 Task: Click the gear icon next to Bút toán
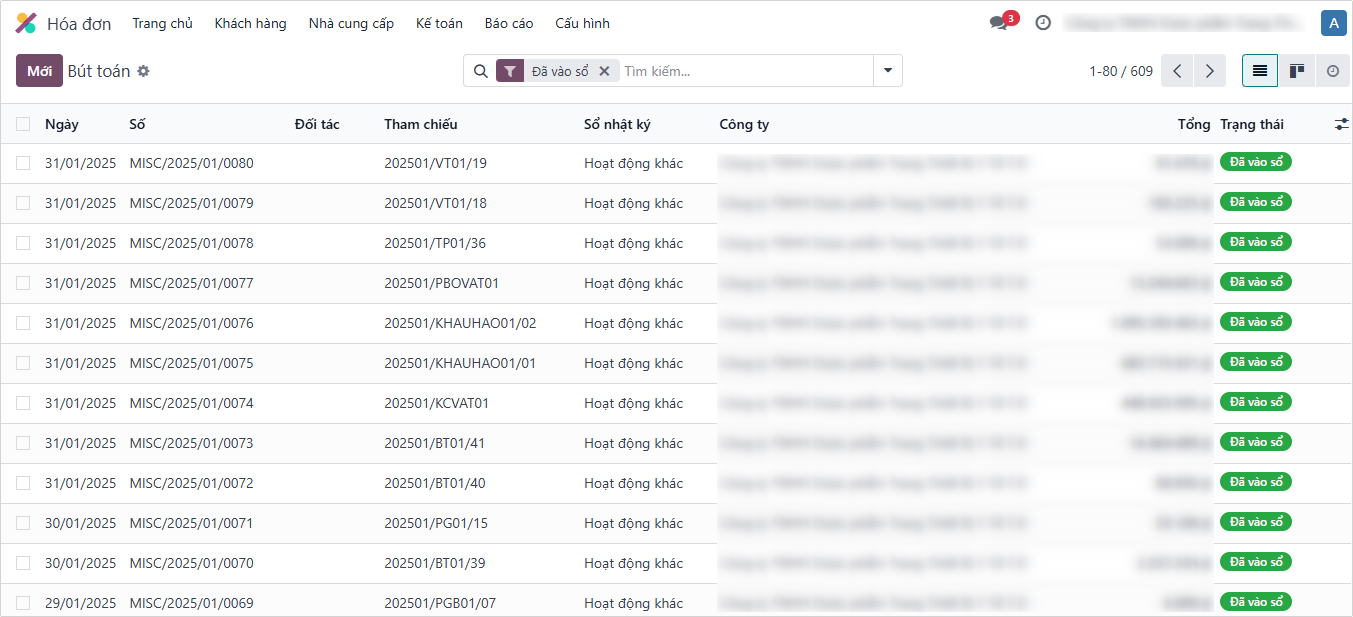[143, 71]
